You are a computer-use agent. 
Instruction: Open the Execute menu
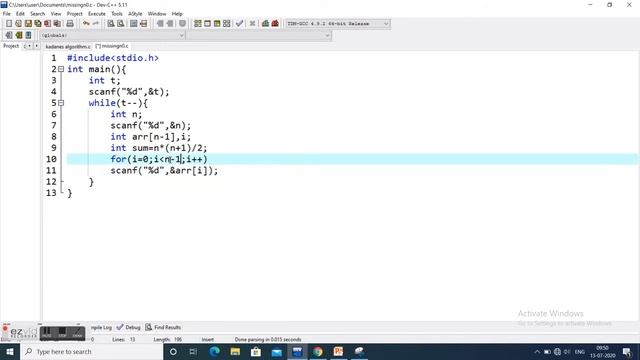pyautogui.click(x=97, y=14)
